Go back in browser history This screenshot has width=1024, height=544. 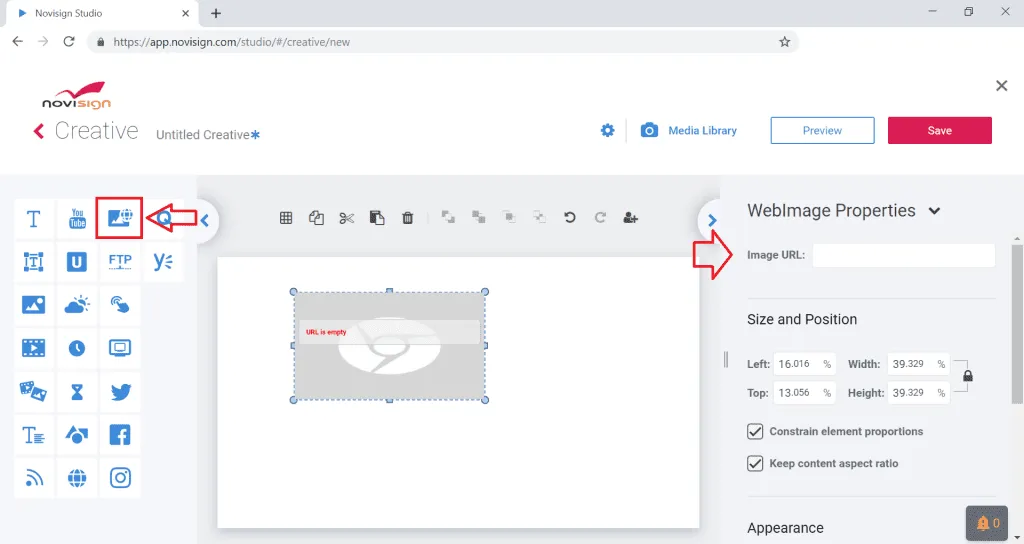tap(18, 41)
